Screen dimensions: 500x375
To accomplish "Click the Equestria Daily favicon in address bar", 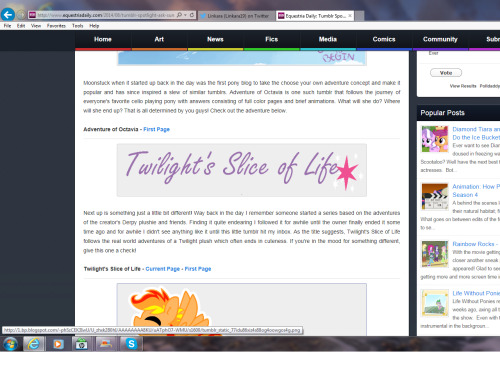I will click(x=32, y=15).
